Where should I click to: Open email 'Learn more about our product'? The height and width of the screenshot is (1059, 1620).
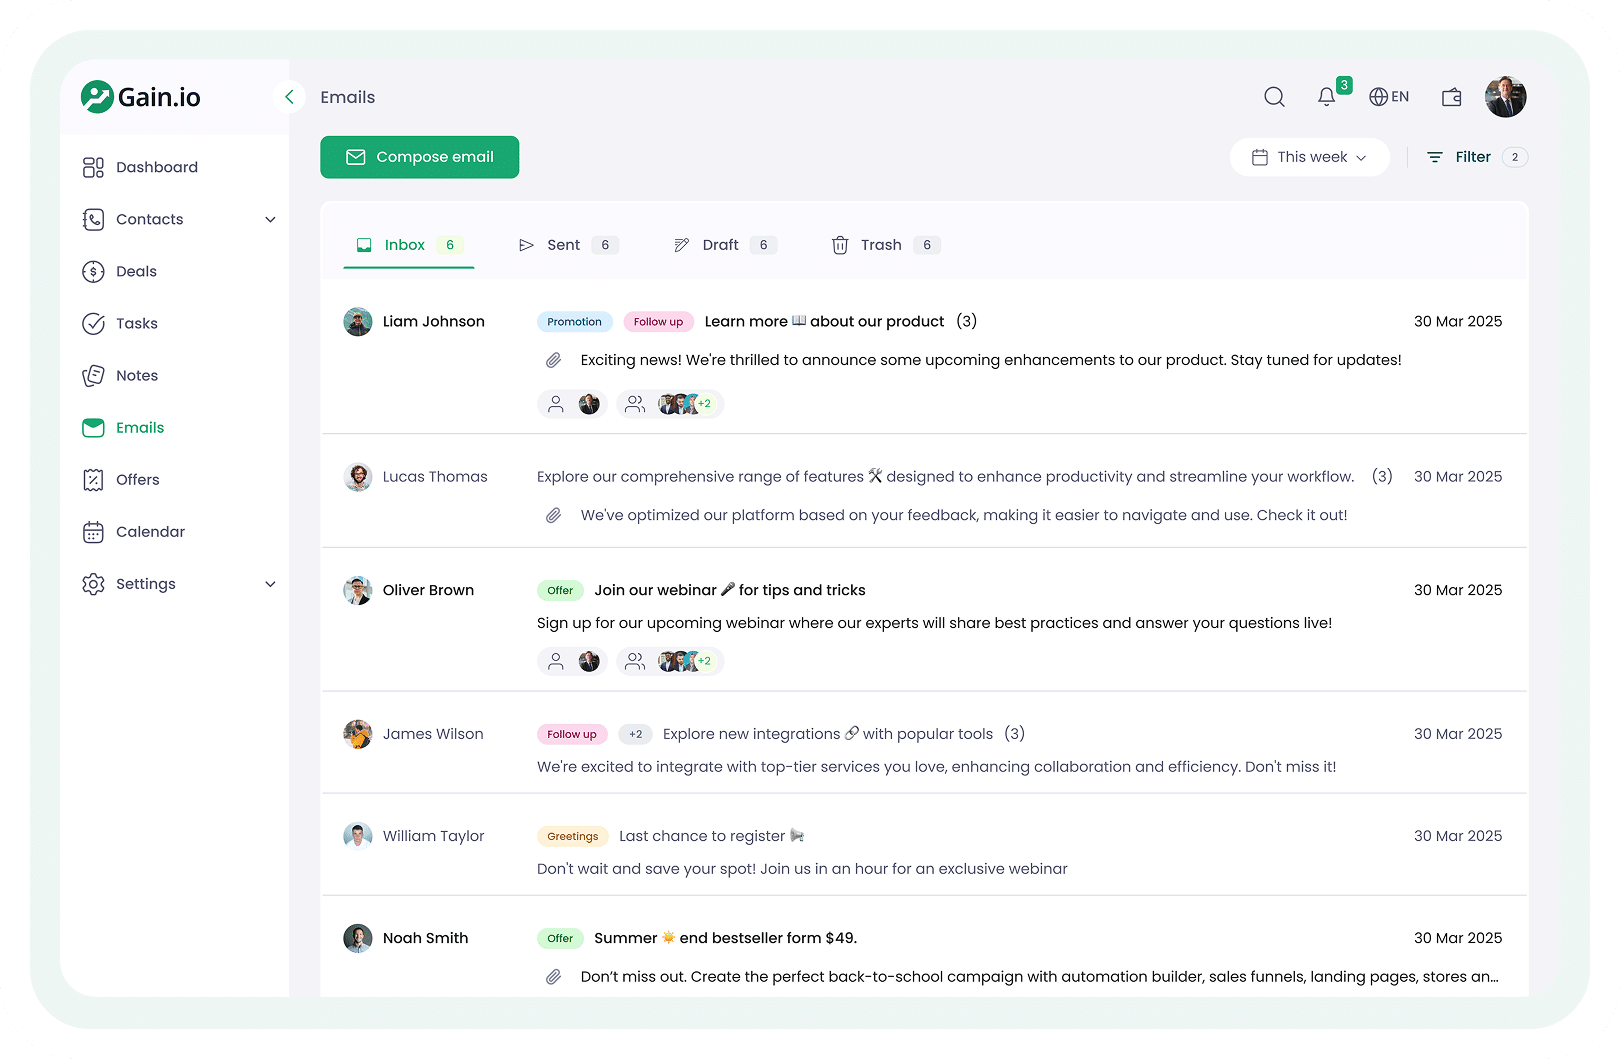point(824,321)
